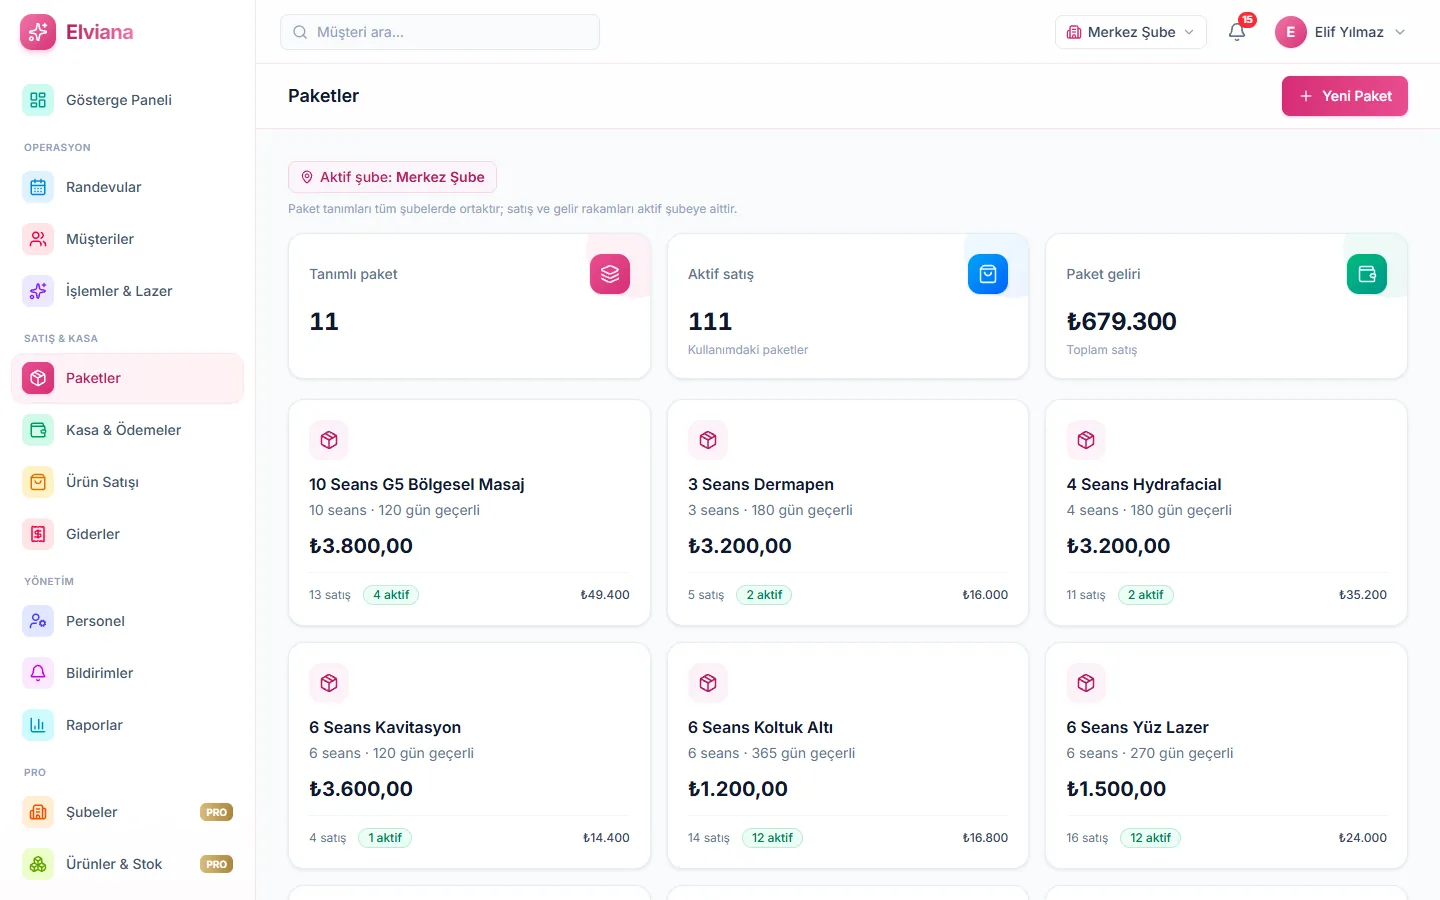Navigate to Kasa & Ödemeler
Image resolution: width=1440 pixels, height=900 pixels.
pos(128,430)
